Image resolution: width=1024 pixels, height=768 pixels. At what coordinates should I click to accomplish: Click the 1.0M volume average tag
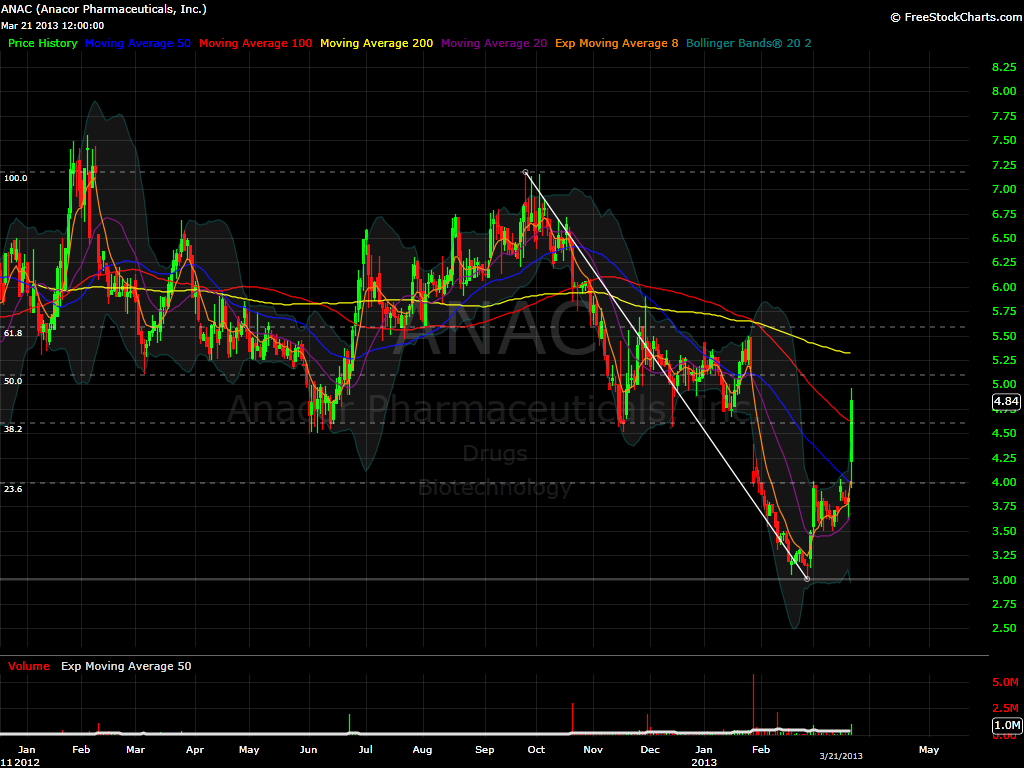1007,725
